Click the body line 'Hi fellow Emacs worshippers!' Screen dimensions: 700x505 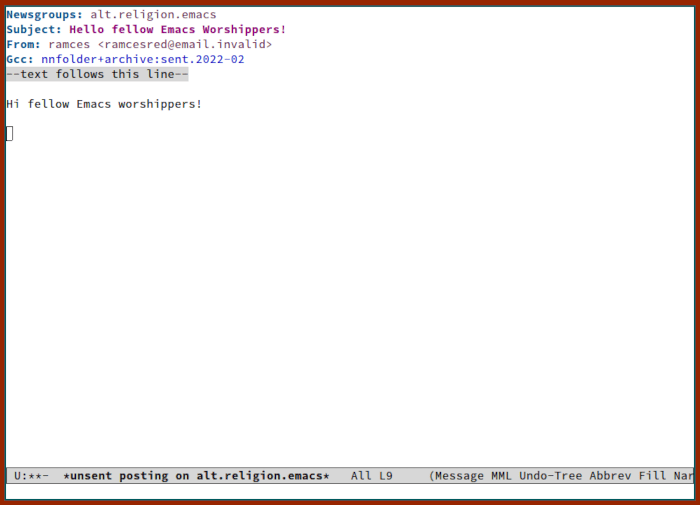click(104, 104)
